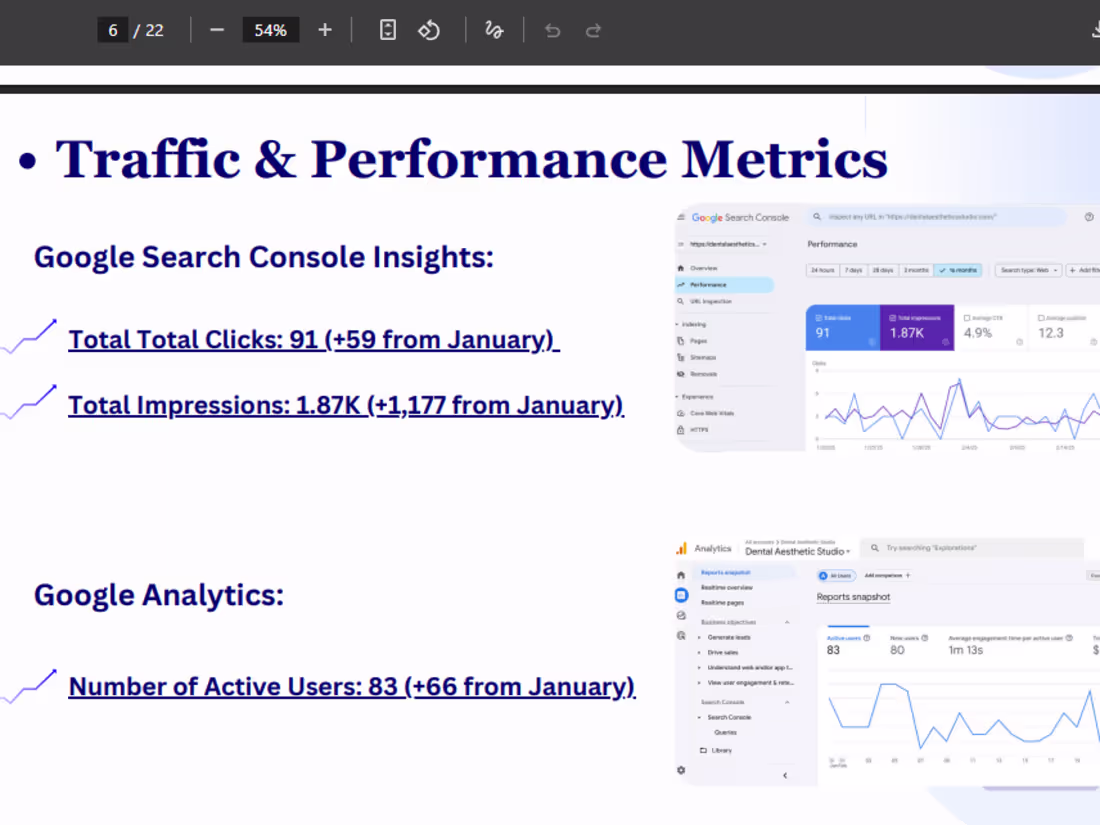Open Queries under Search Console
The height and width of the screenshot is (825, 1100).
(x=725, y=732)
